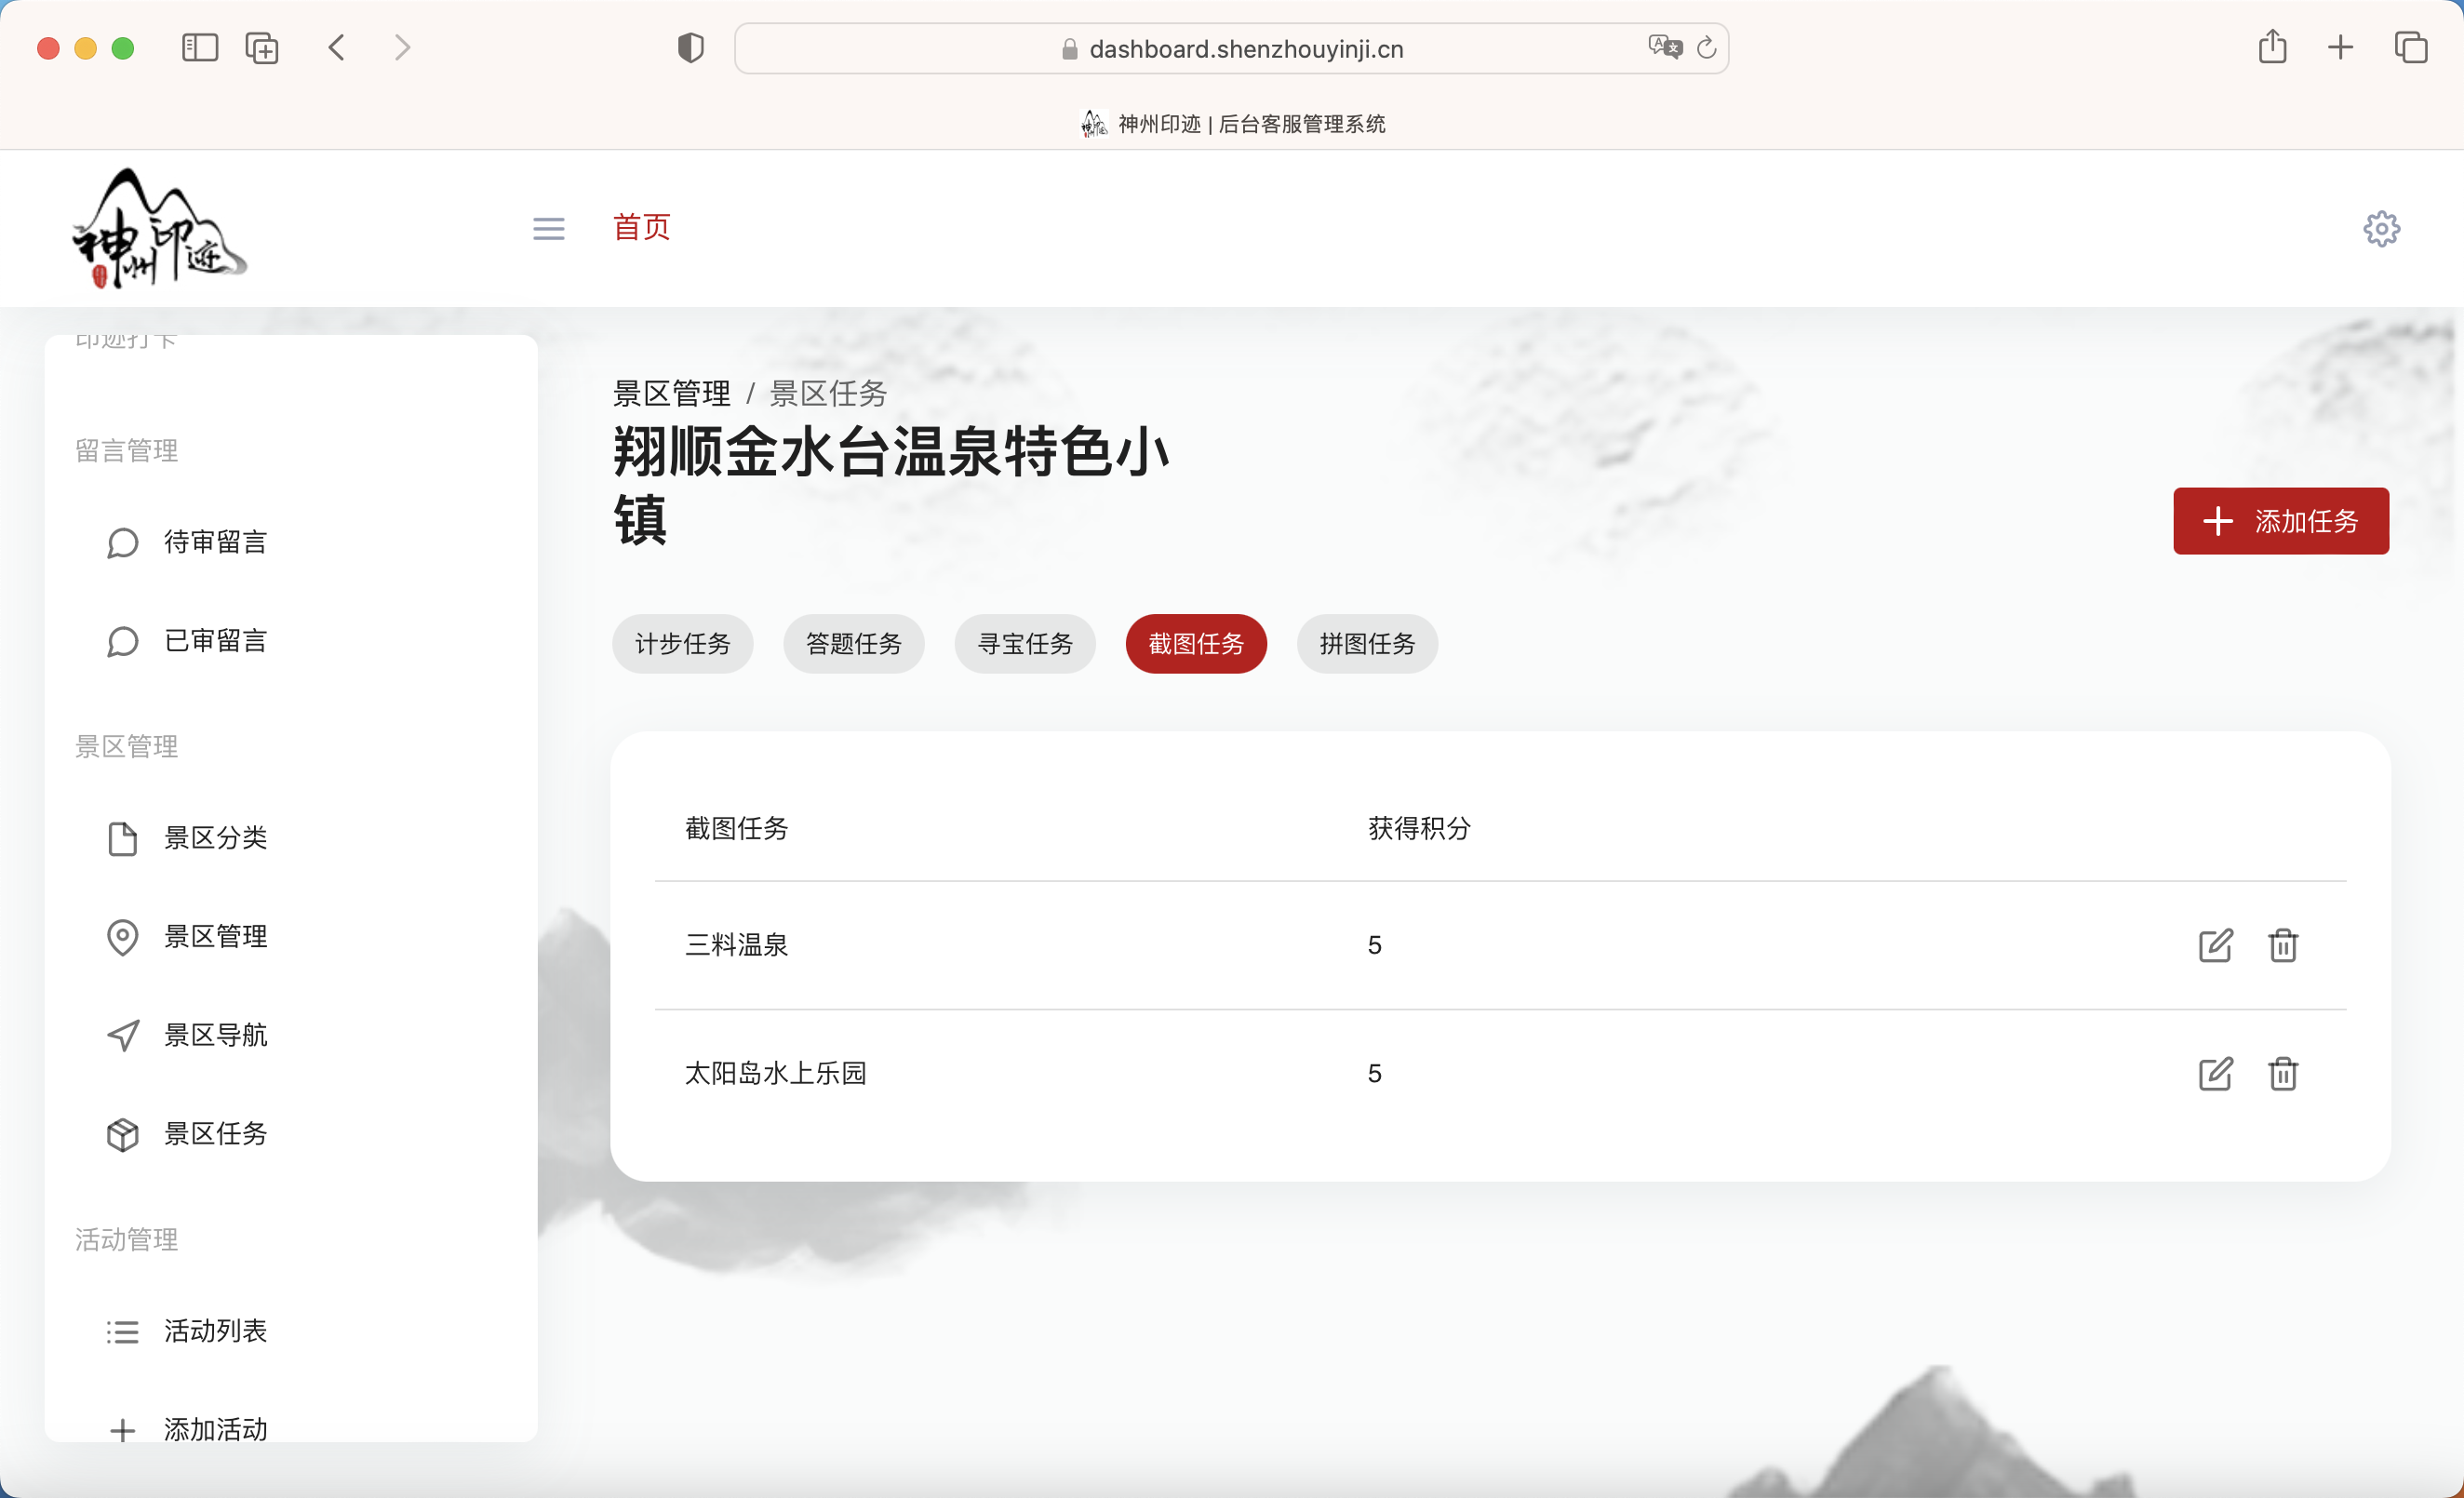Screen dimensions: 2464x1498
Task: Open 活动列表 activity list
Action: point(216,1330)
